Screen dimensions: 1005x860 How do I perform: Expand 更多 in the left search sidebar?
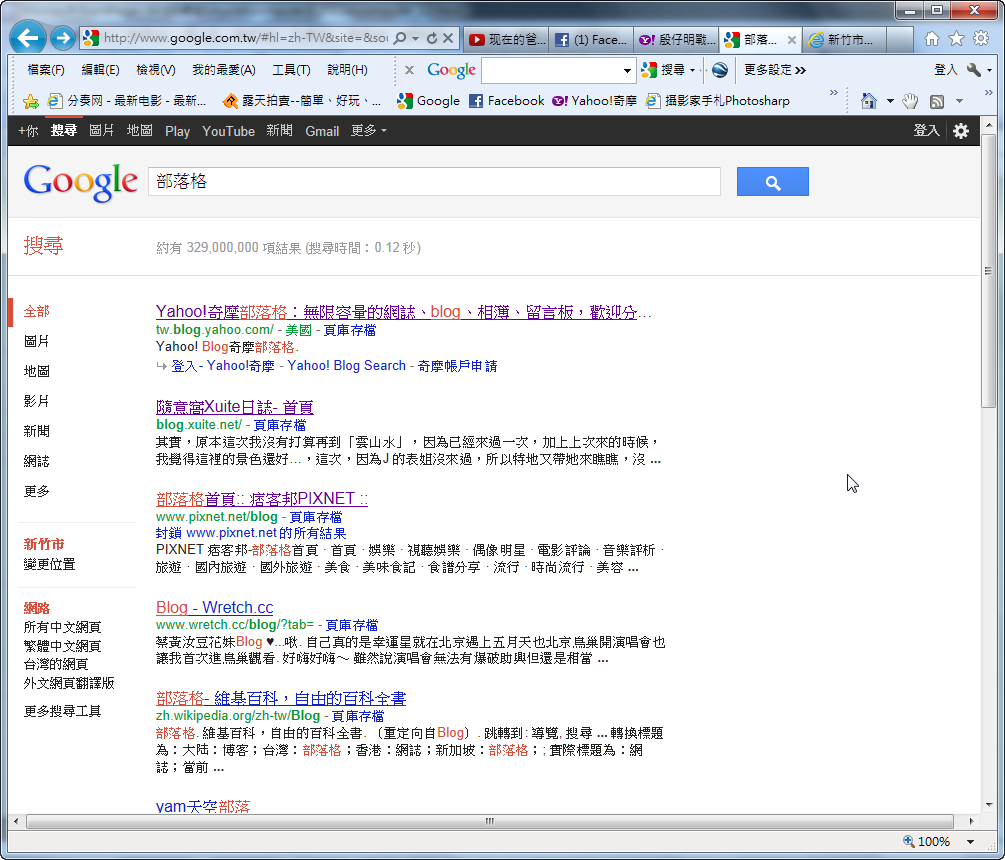pyautogui.click(x=37, y=492)
